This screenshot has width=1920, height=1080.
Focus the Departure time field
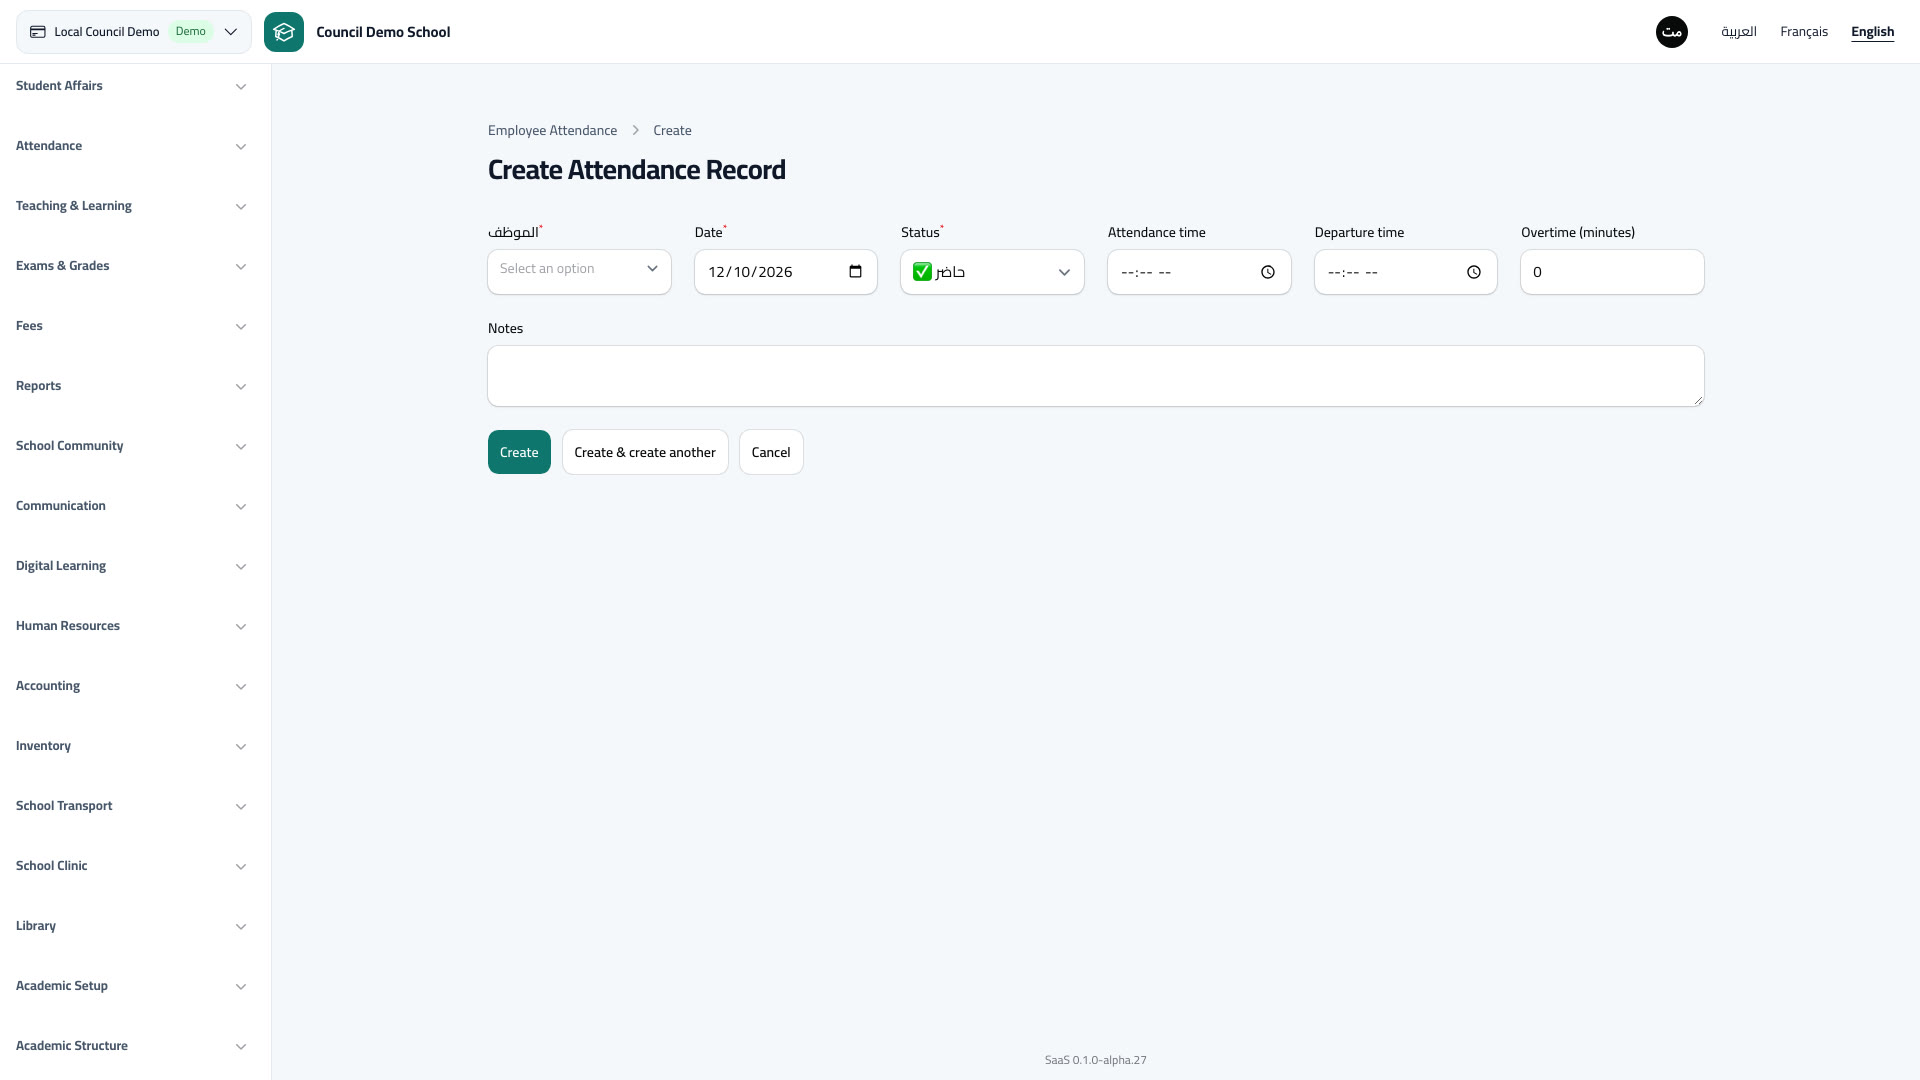1406,272
